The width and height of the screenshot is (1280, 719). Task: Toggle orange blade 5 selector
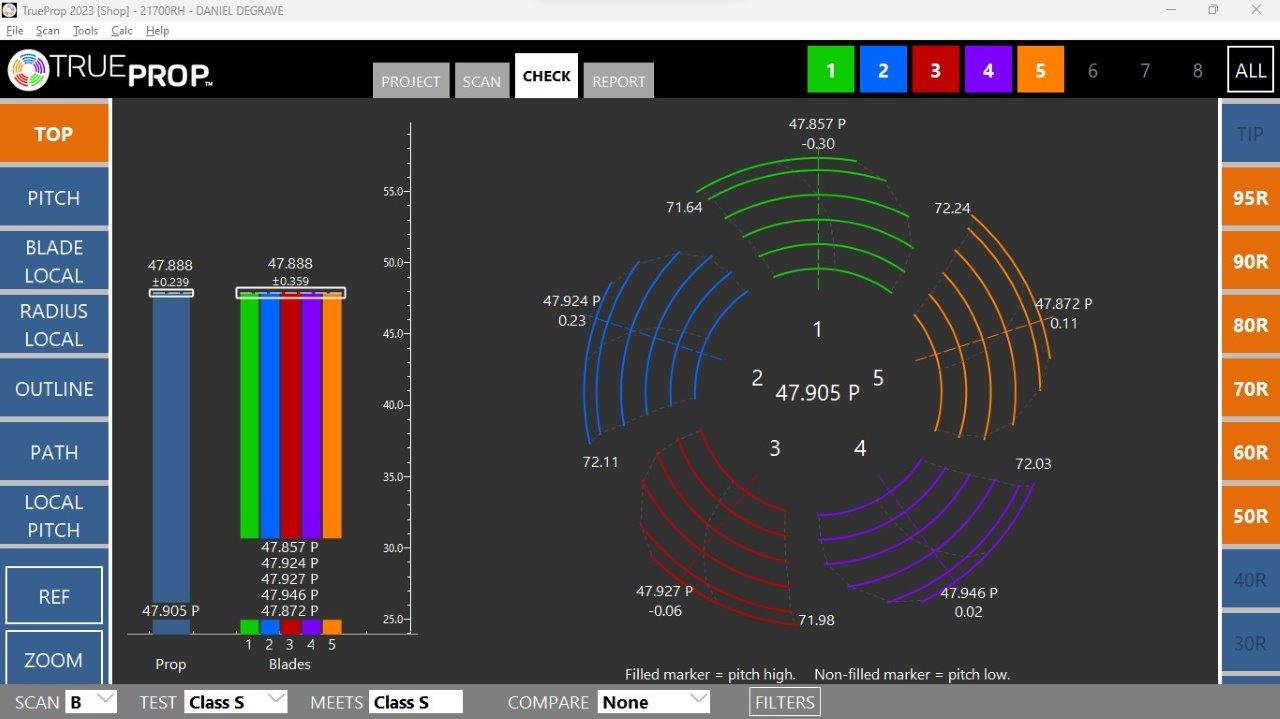click(x=1040, y=71)
